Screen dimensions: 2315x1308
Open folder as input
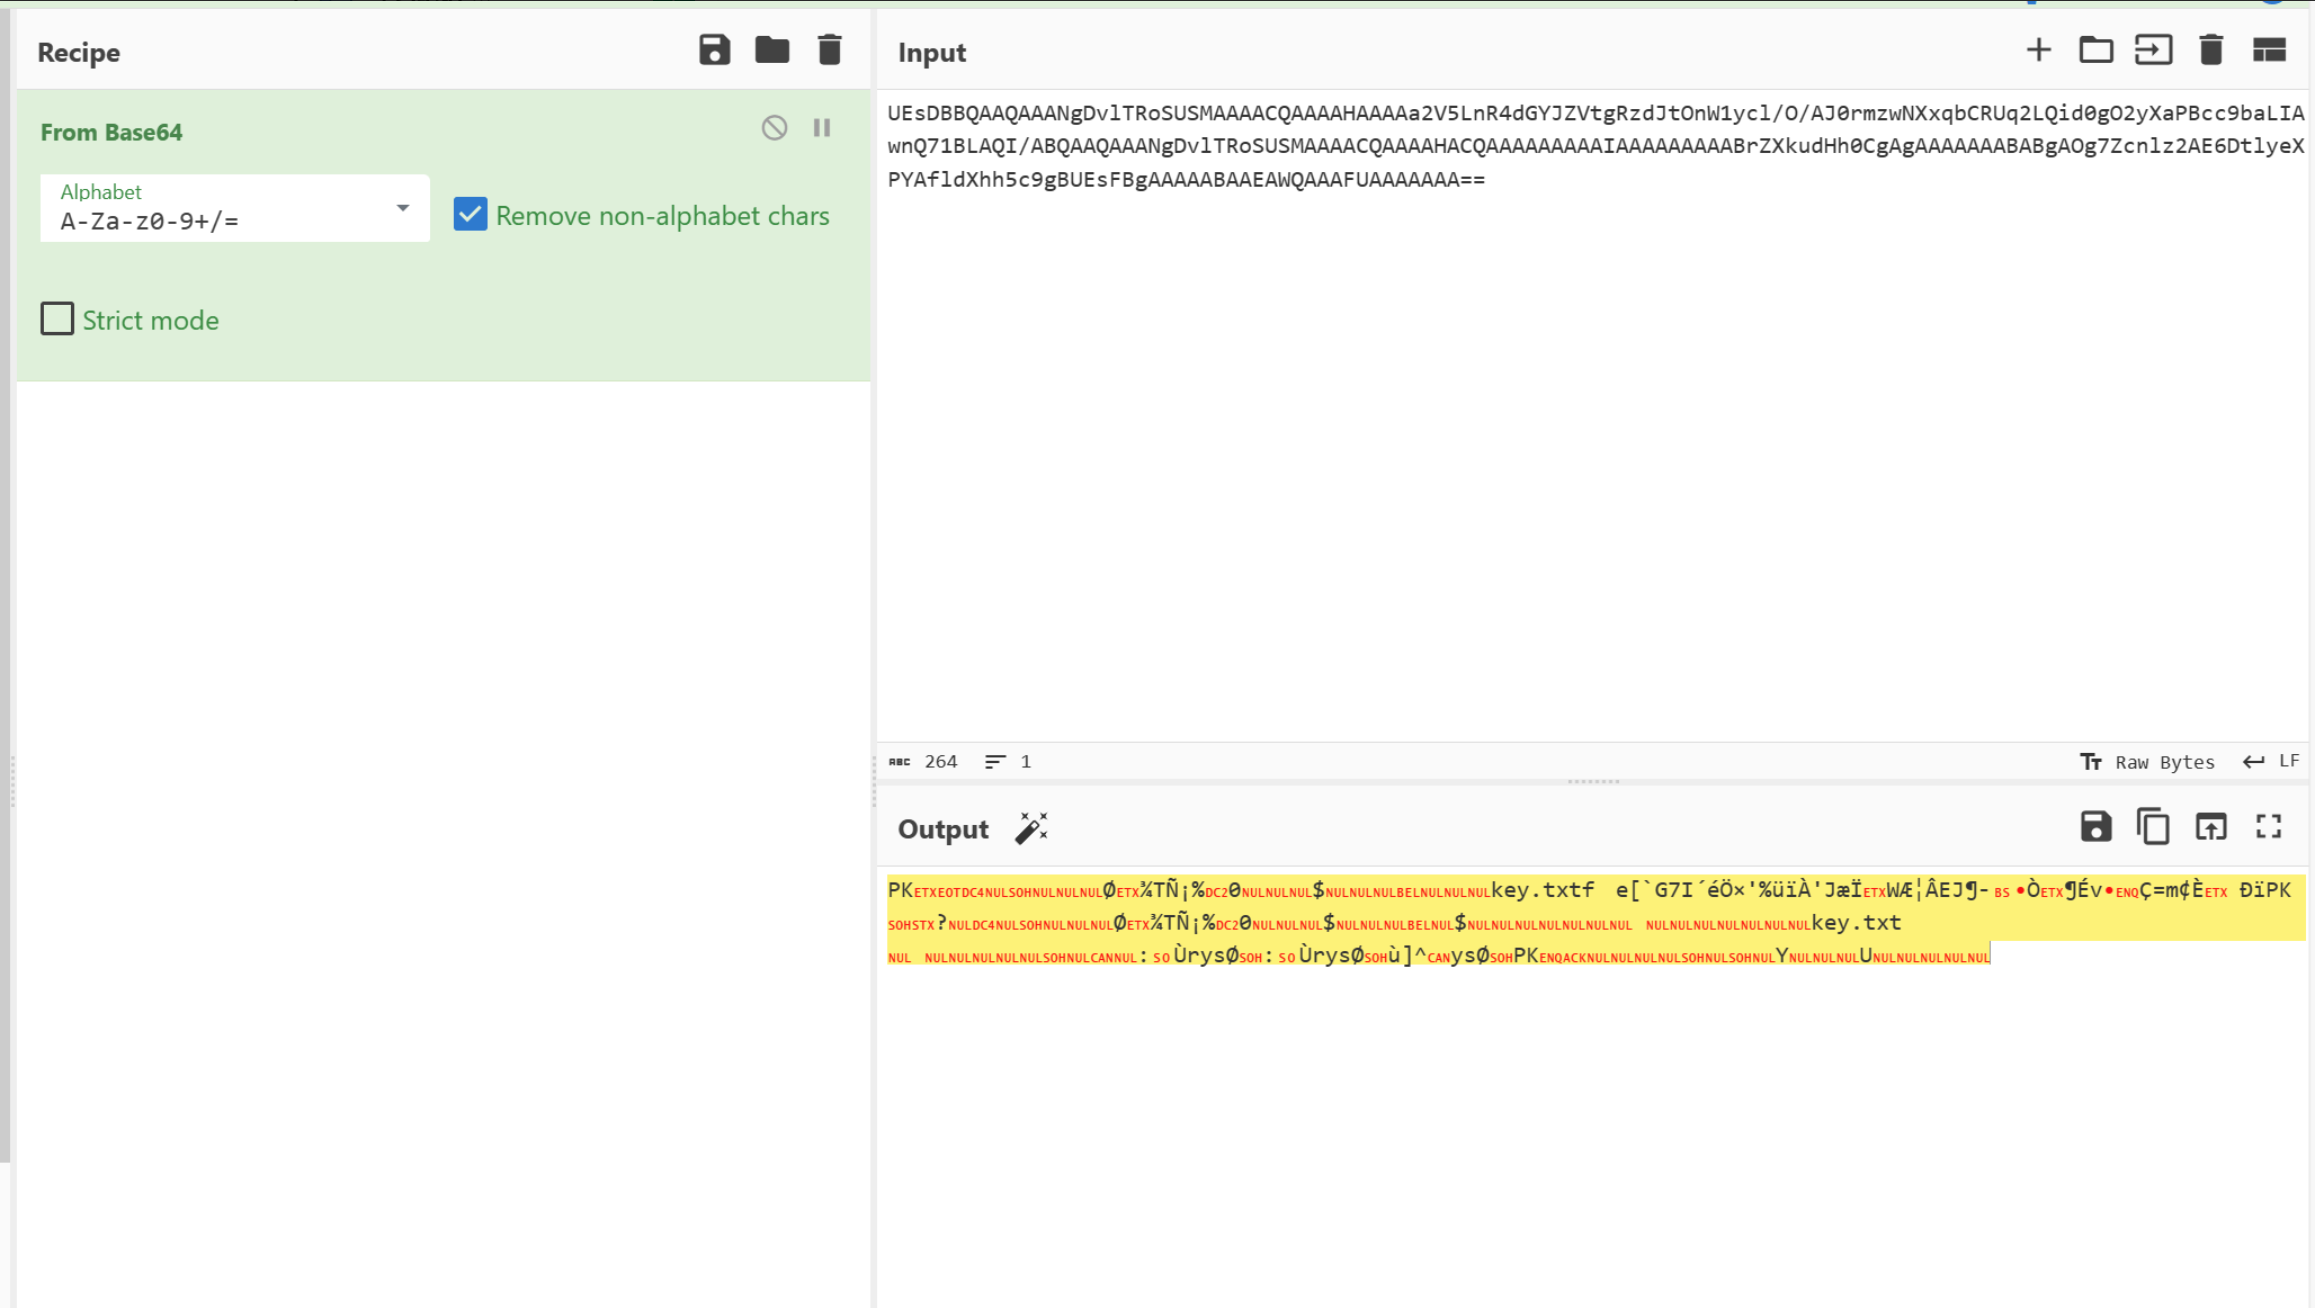2095,50
